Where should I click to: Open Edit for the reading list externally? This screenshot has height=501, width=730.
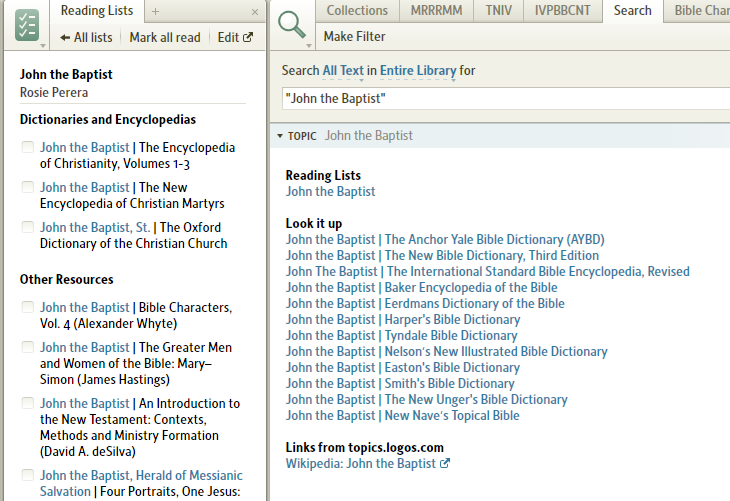[235, 37]
